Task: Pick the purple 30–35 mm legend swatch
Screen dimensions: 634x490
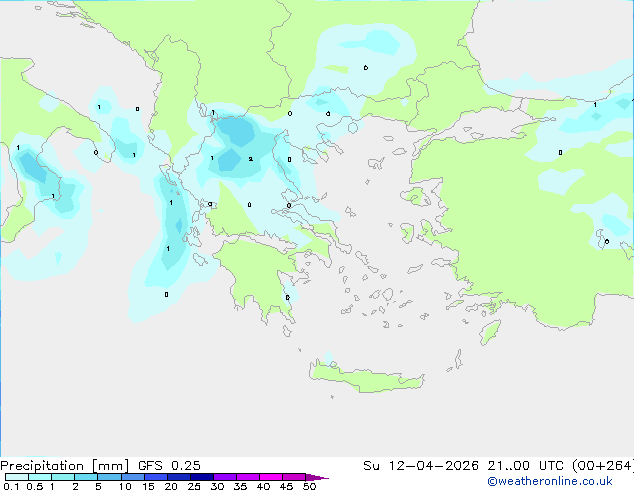Action: coord(225,477)
